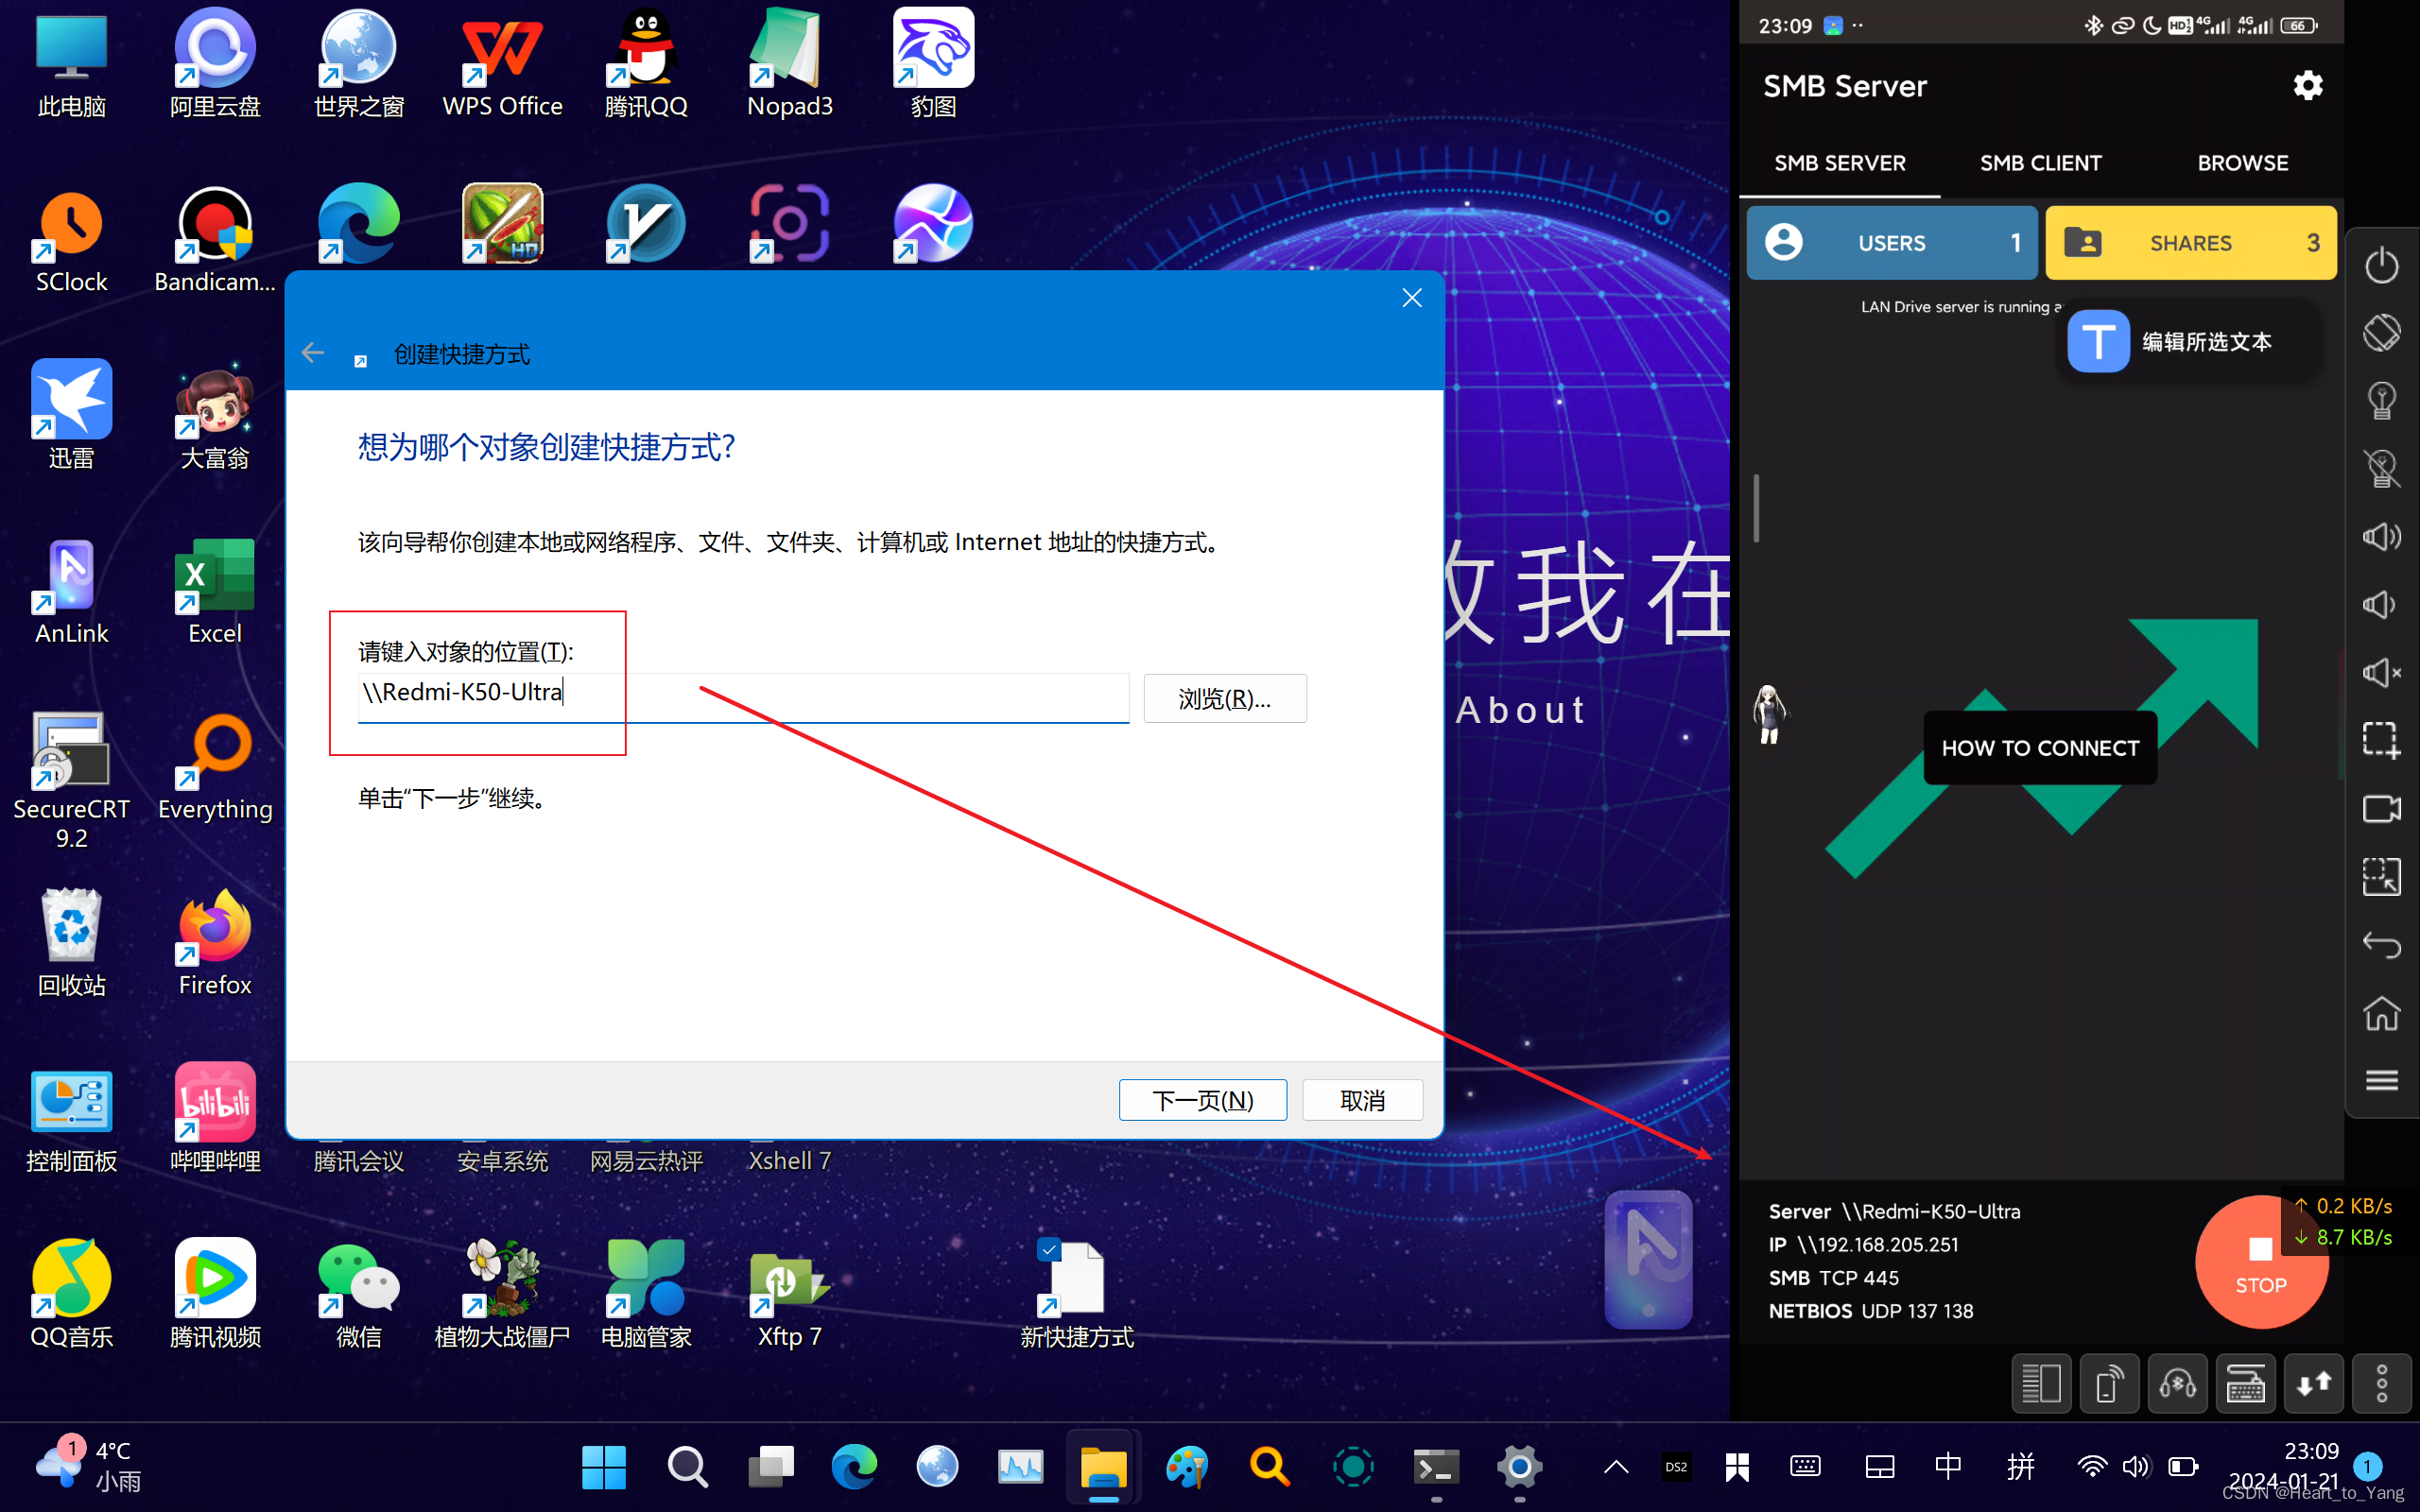Click HOW TO CONNECT button
This screenshot has width=2420, height=1512.
2040,748
